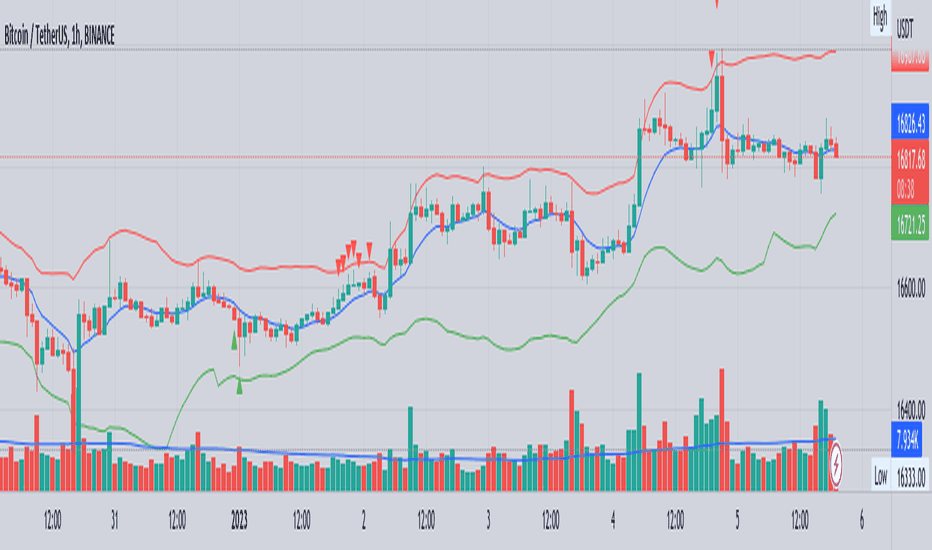Click the 16600.00 price axis level
Image resolution: width=932 pixels, height=550 pixels.
[911, 289]
